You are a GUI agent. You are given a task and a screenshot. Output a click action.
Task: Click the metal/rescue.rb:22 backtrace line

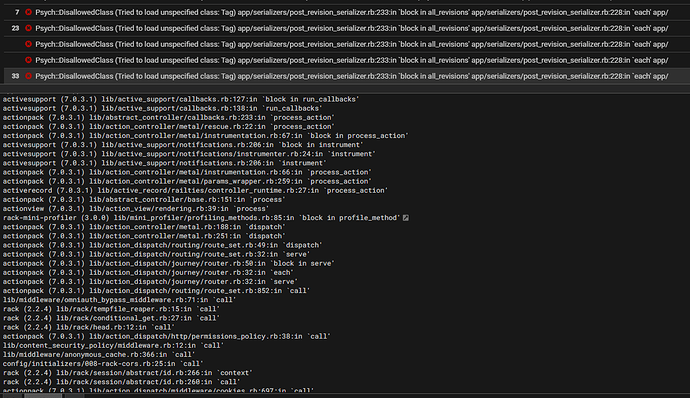pyautogui.click(x=169, y=127)
